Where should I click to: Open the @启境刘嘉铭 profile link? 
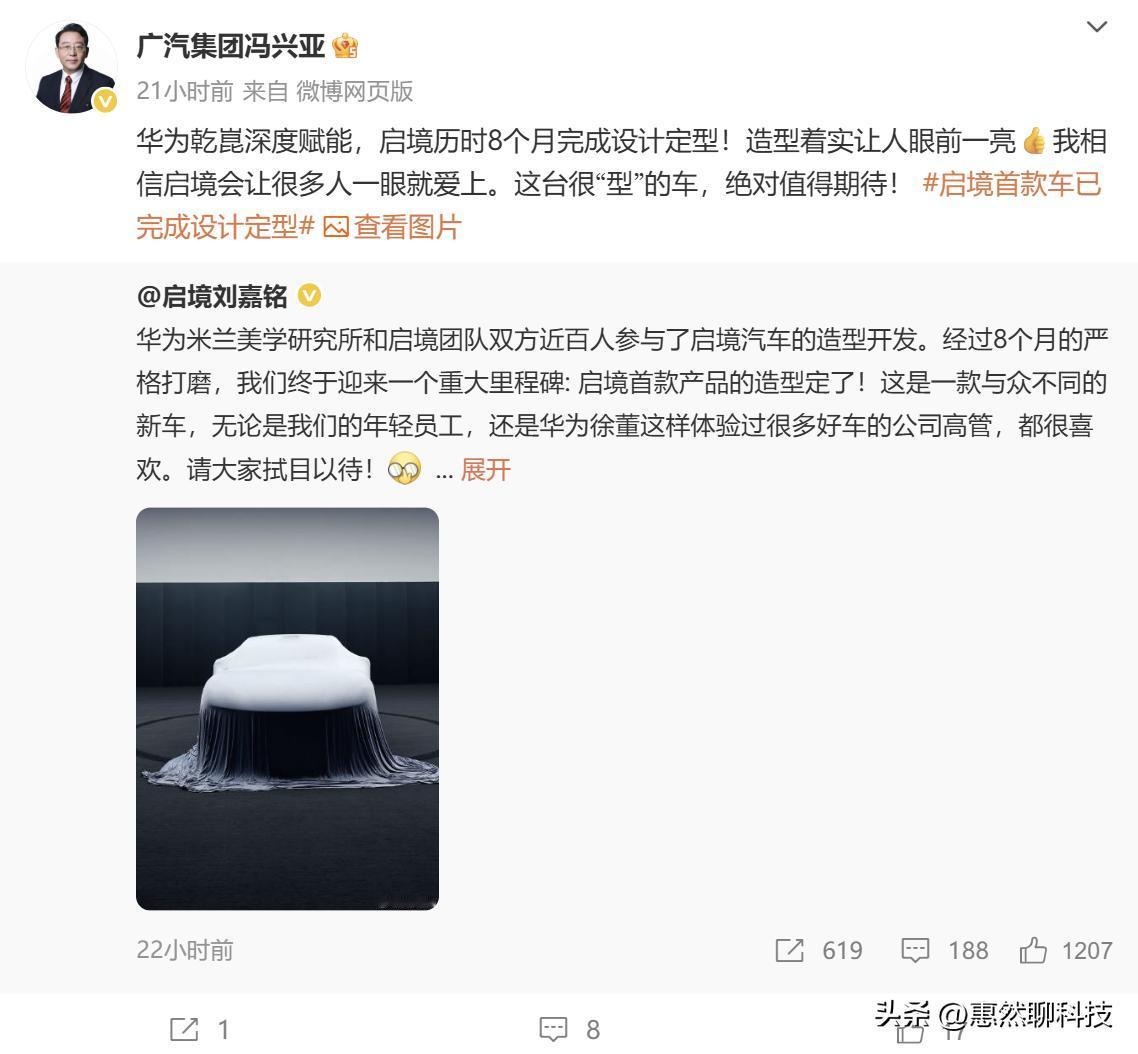click(212, 297)
